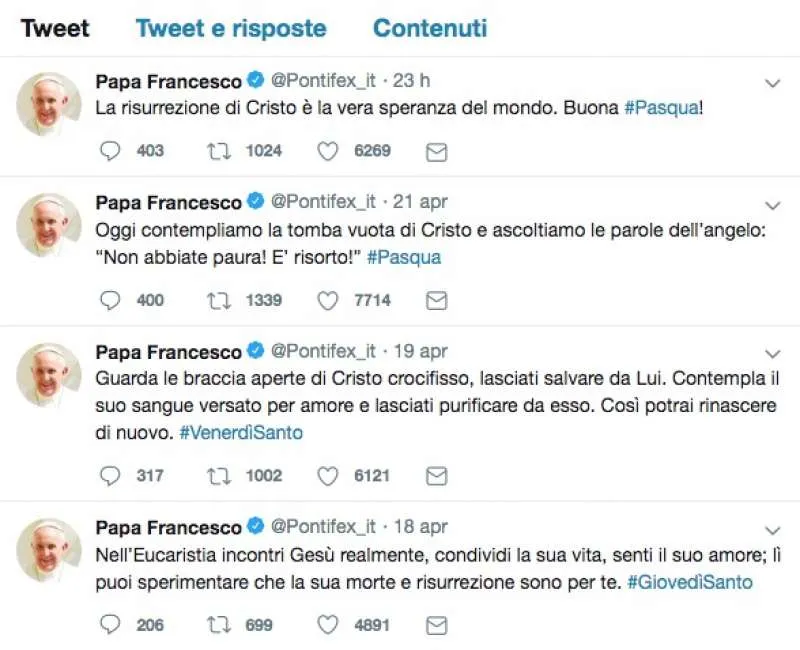
Task: Like the #GiovedìSanto tweet
Action: (x=327, y=625)
